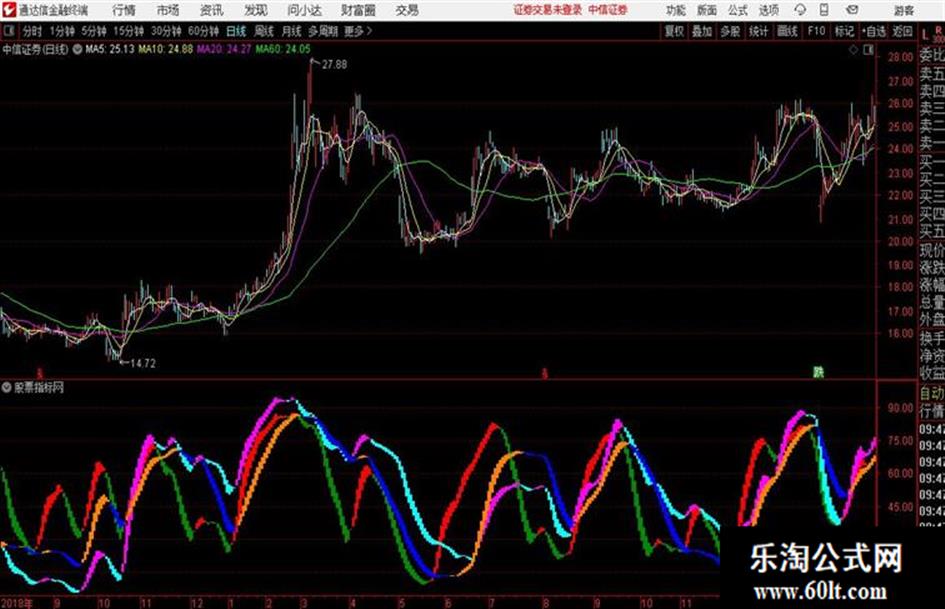The width and height of the screenshot is (945, 609).
Task: Open the 公式 menu
Action: click(738, 10)
